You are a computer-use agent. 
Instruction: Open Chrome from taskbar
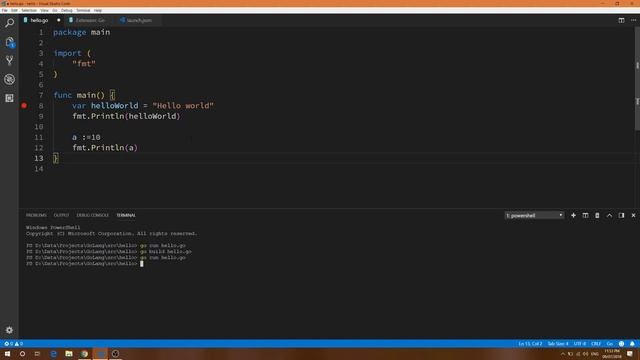[84, 353]
